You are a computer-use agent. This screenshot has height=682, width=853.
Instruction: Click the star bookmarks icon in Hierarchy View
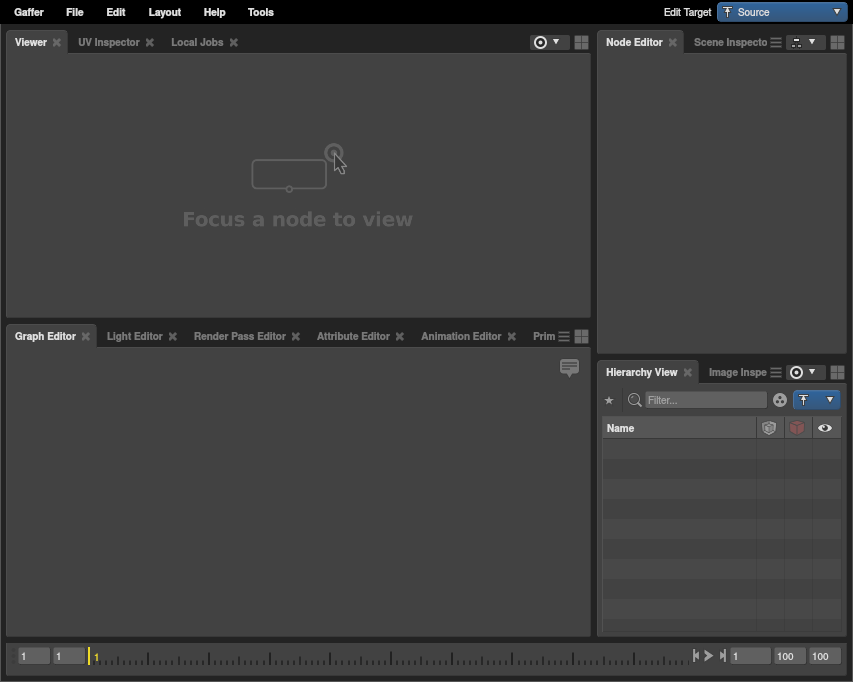pyautogui.click(x=609, y=400)
